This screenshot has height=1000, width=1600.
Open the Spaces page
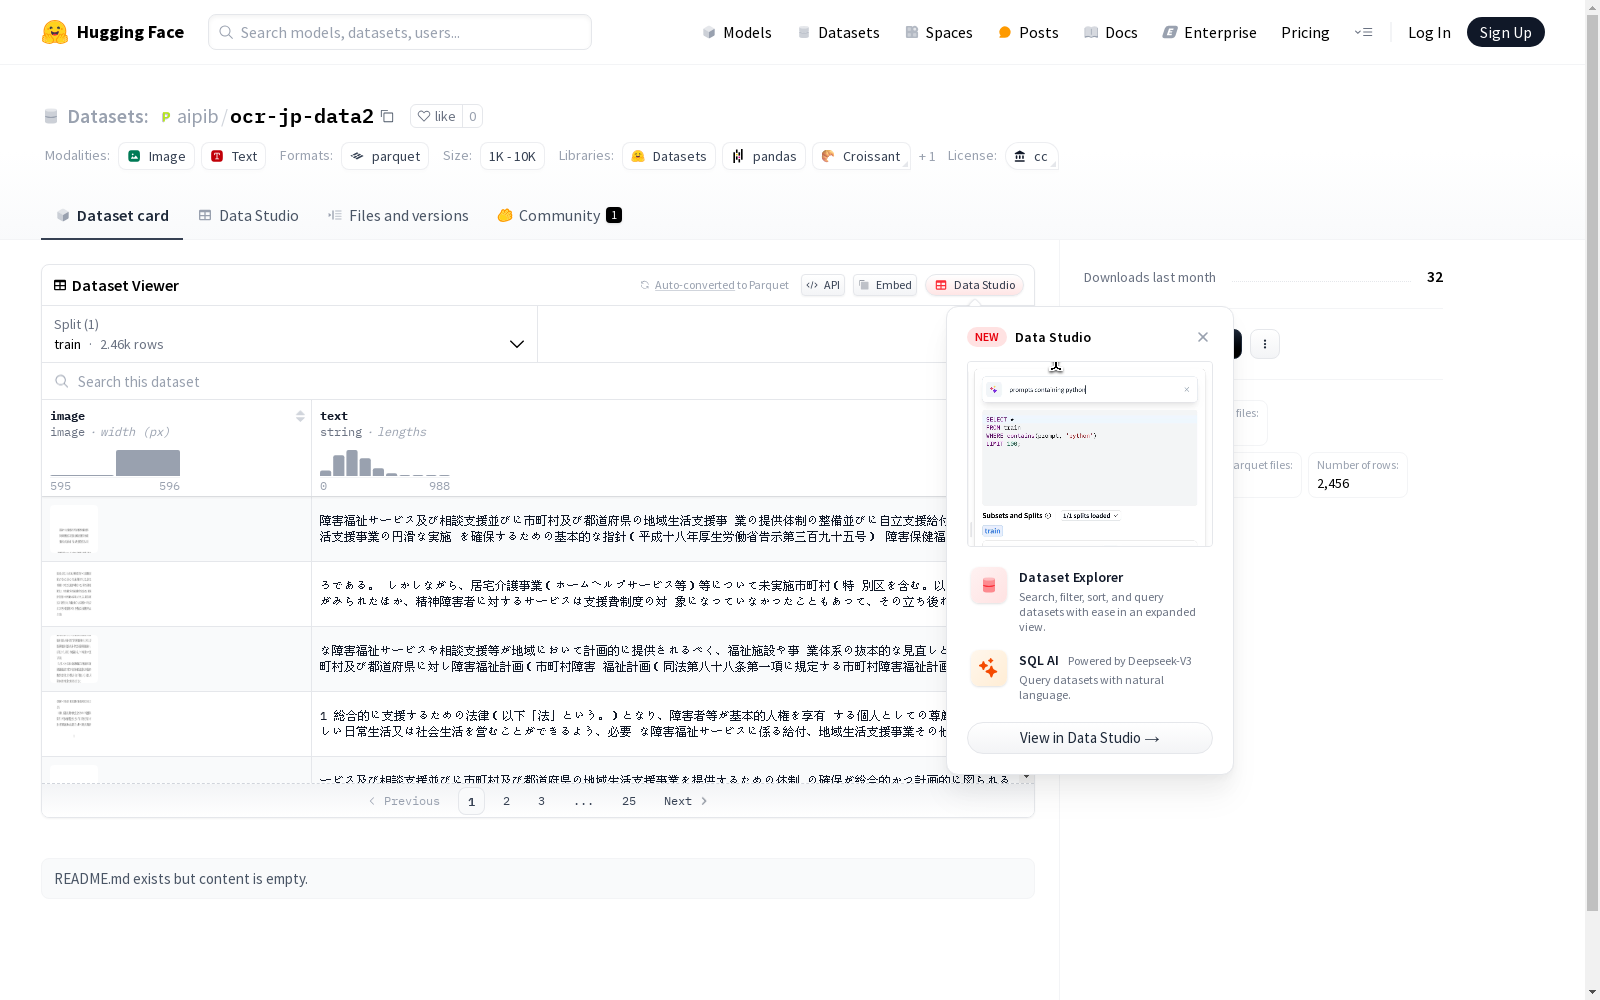939,32
